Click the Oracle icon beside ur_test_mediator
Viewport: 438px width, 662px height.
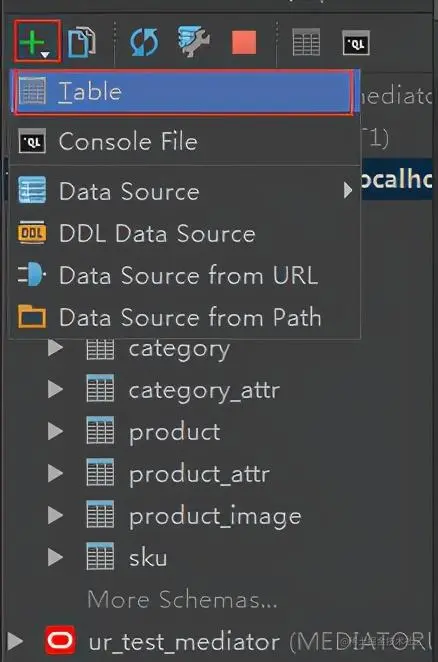[60, 640]
